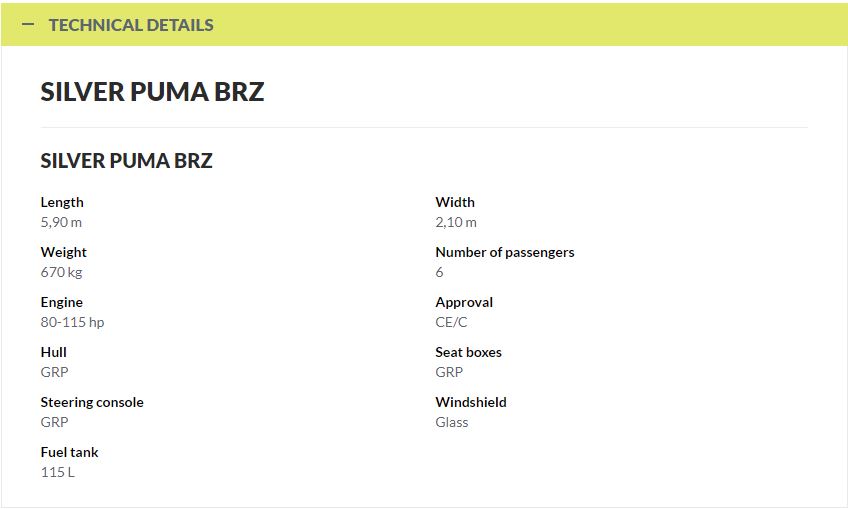The image size is (848, 509).
Task: Click the Silver Puma BRZ subheading
Action: [127, 161]
